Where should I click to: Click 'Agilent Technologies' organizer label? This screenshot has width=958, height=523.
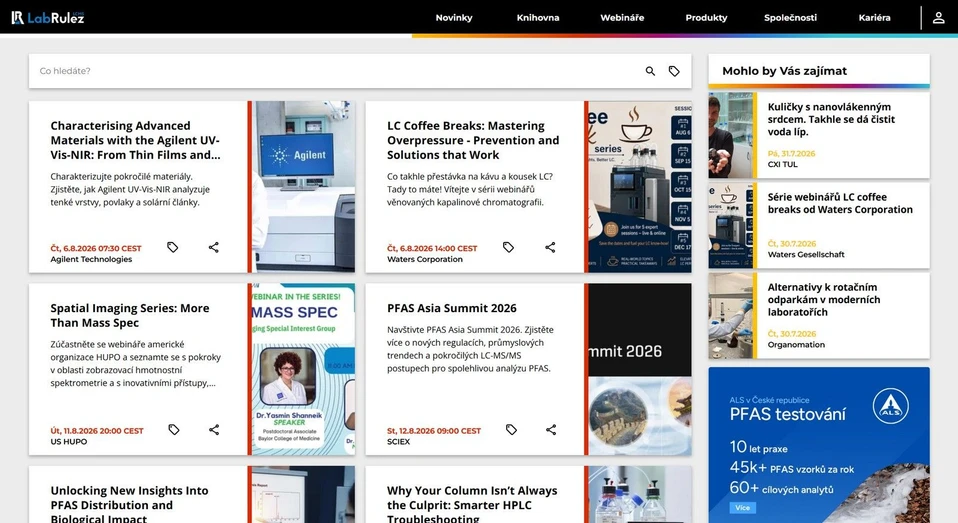click(91, 259)
